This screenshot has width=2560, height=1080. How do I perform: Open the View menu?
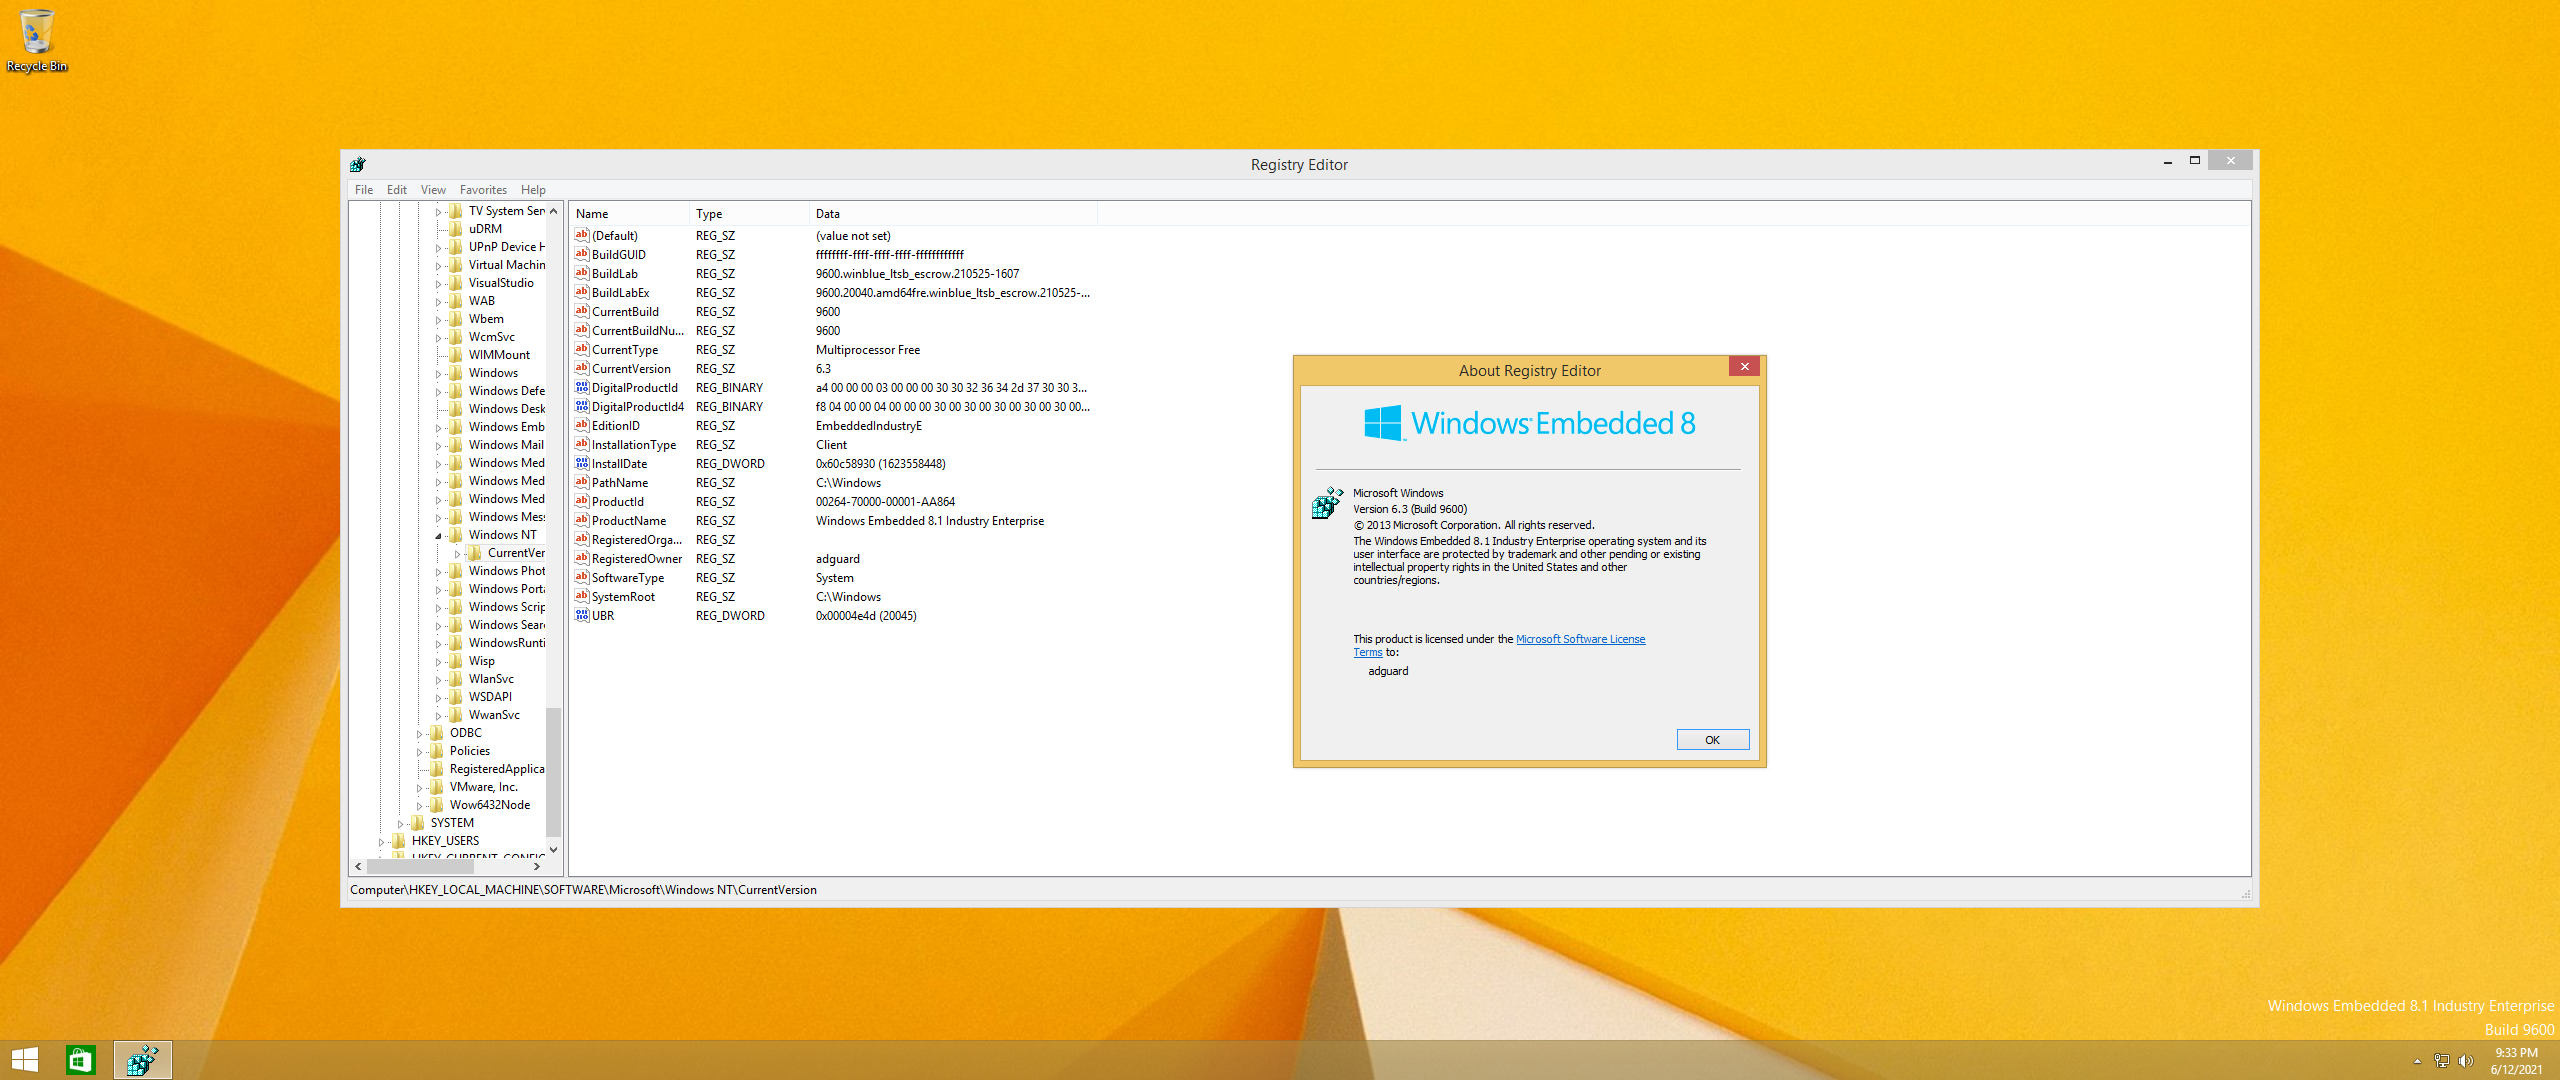(x=433, y=190)
